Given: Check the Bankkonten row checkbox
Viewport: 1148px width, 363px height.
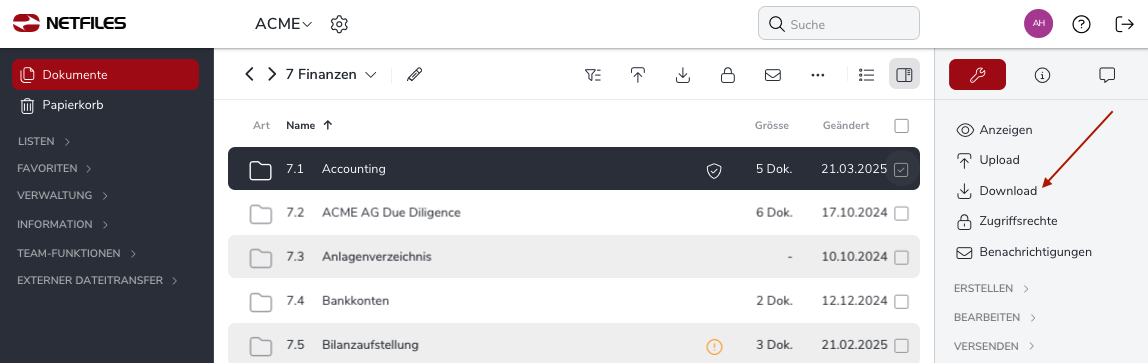Looking at the screenshot, I should pyautogui.click(x=901, y=302).
